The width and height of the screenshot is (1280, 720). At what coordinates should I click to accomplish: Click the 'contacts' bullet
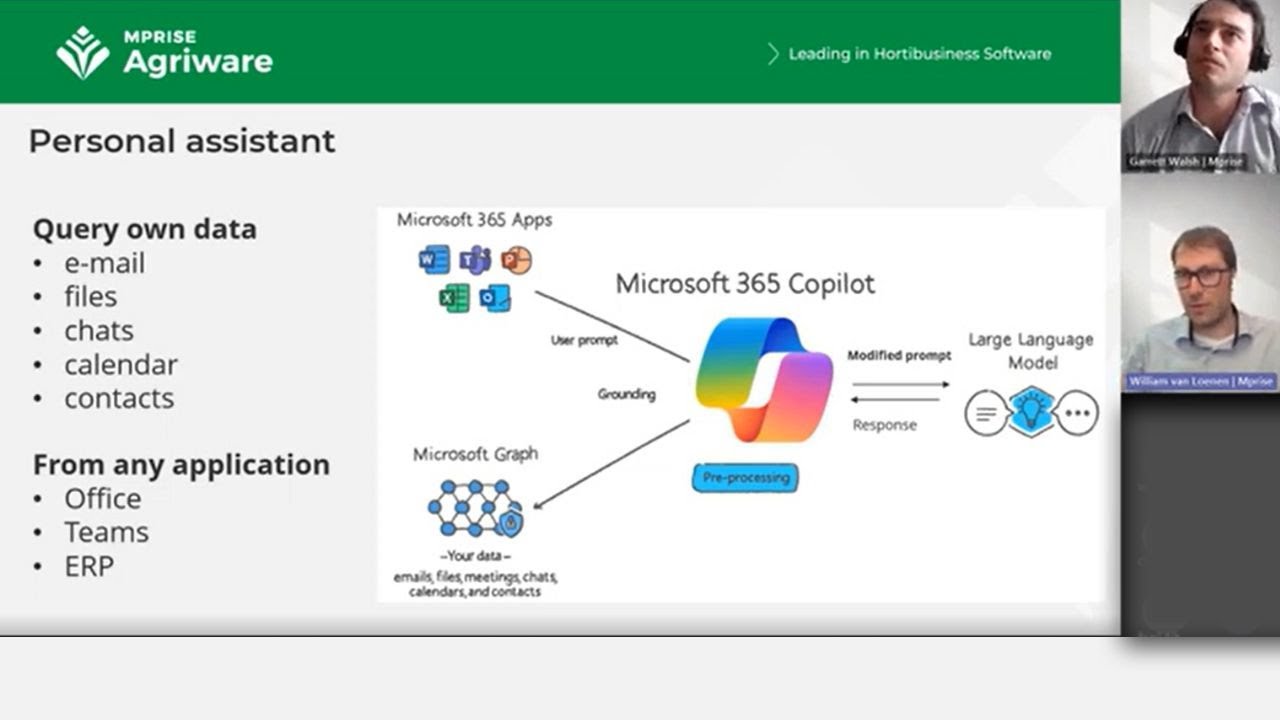(119, 398)
